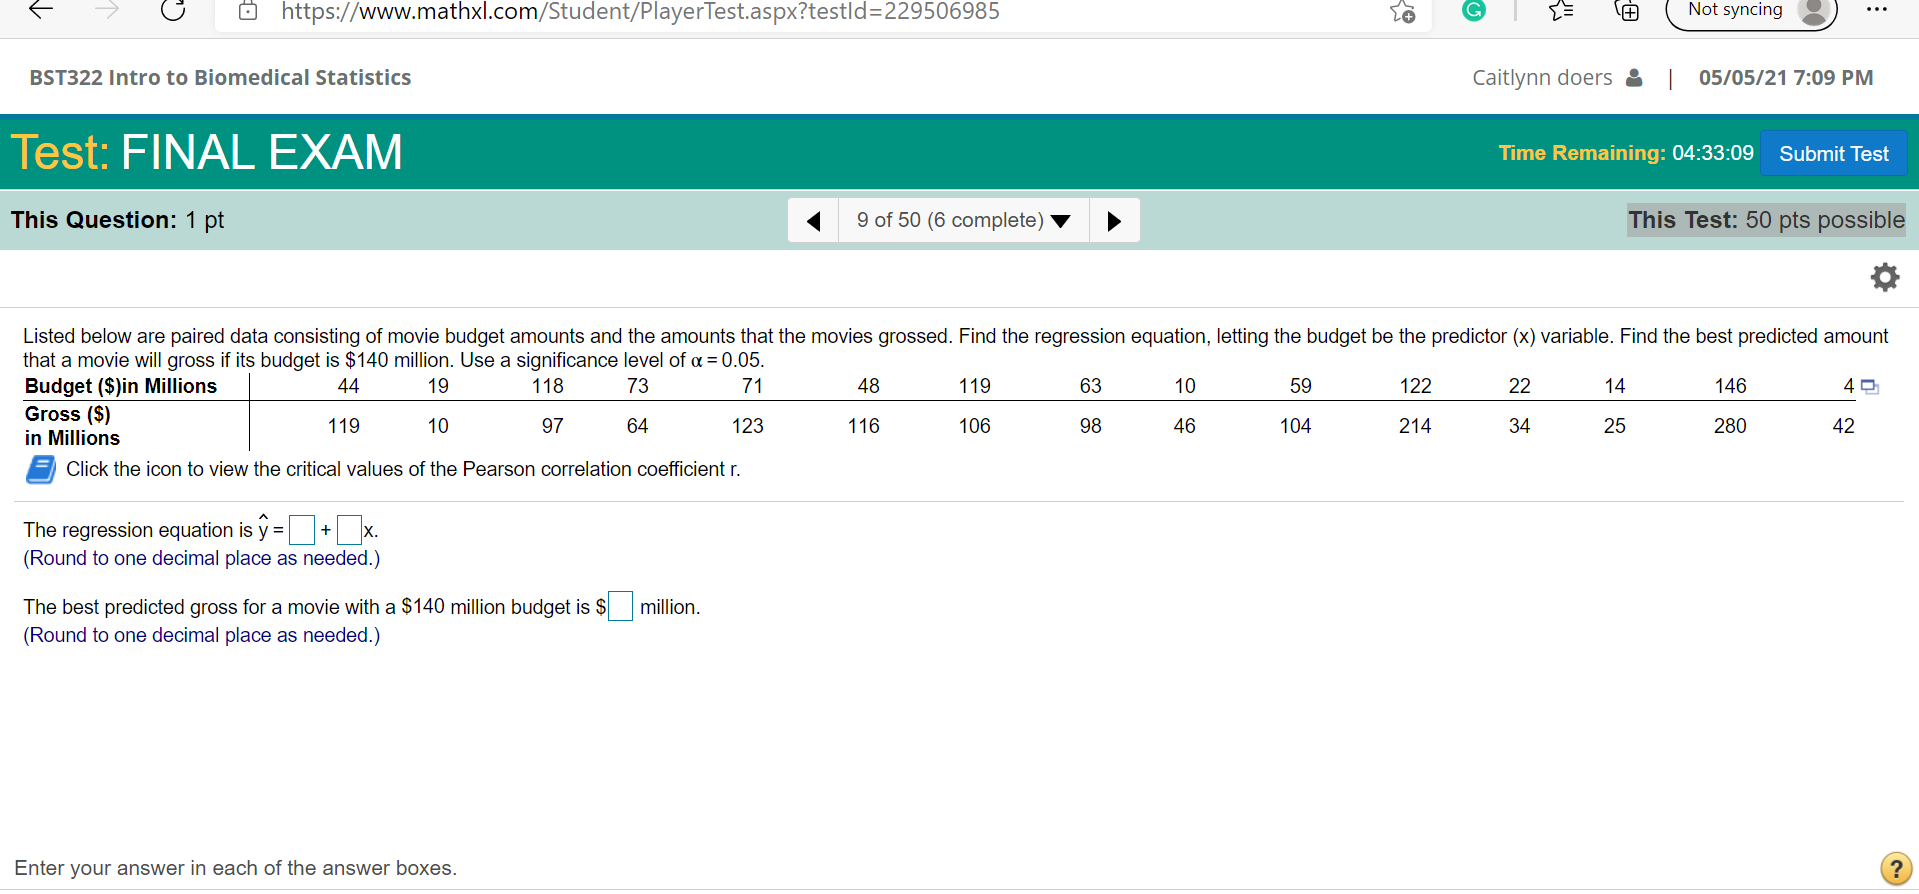Click the gross value 97 cell
1919x894 pixels.
(553, 426)
